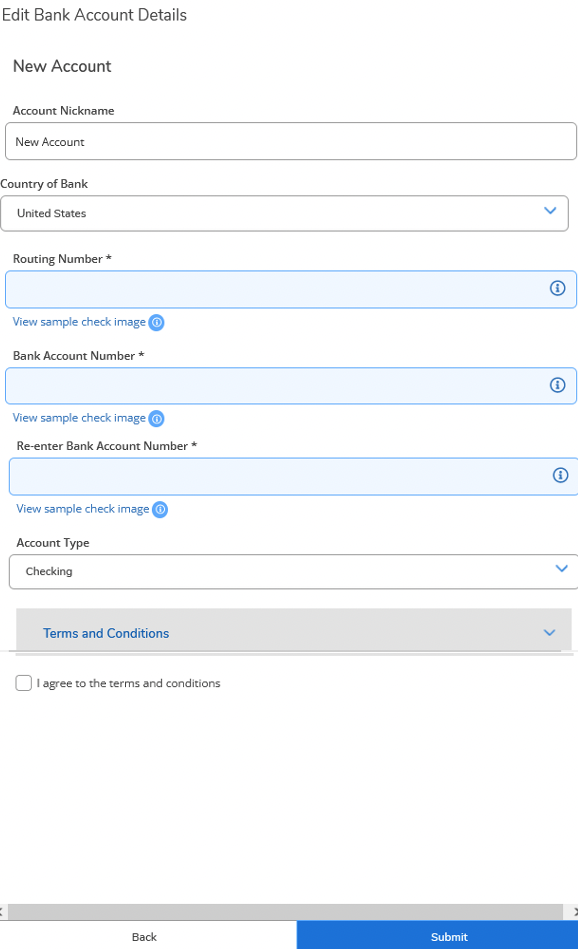Open the Country of Bank dropdown
This screenshot has height=949, width=578.
pos(284,213)
